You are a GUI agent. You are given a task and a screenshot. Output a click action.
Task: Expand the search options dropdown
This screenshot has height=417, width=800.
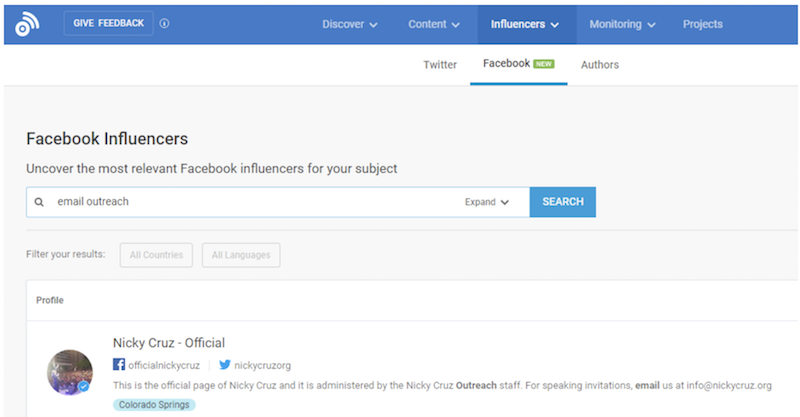[487, 202]
